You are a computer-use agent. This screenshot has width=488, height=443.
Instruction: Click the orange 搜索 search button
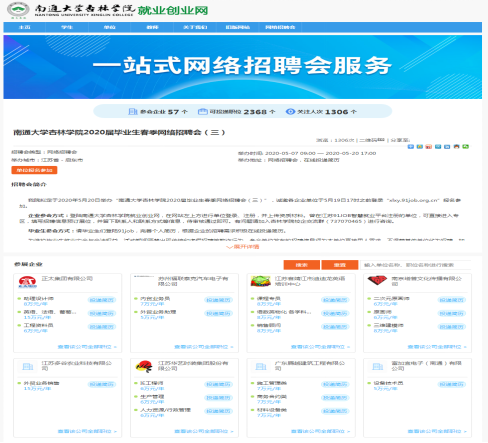click(302, 265)
